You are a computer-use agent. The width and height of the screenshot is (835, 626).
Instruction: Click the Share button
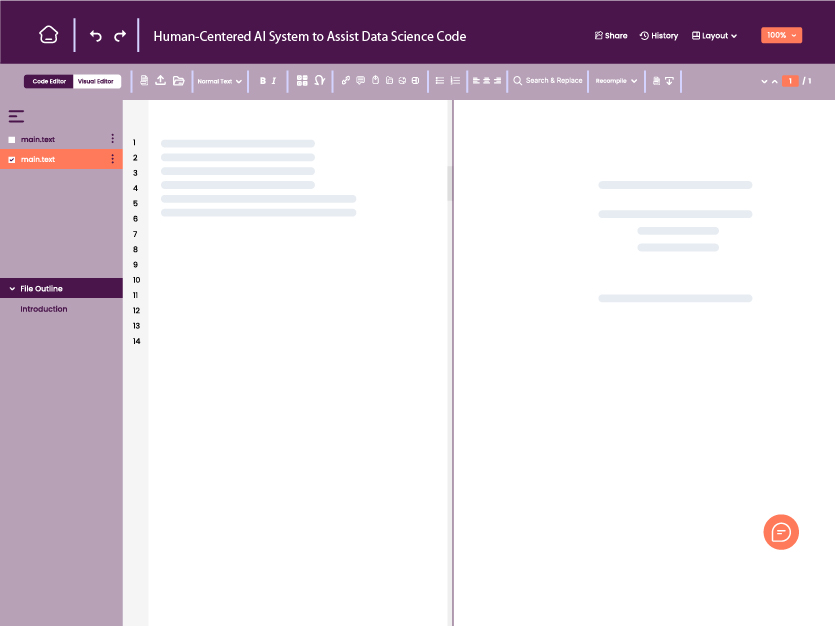(610, 35)
